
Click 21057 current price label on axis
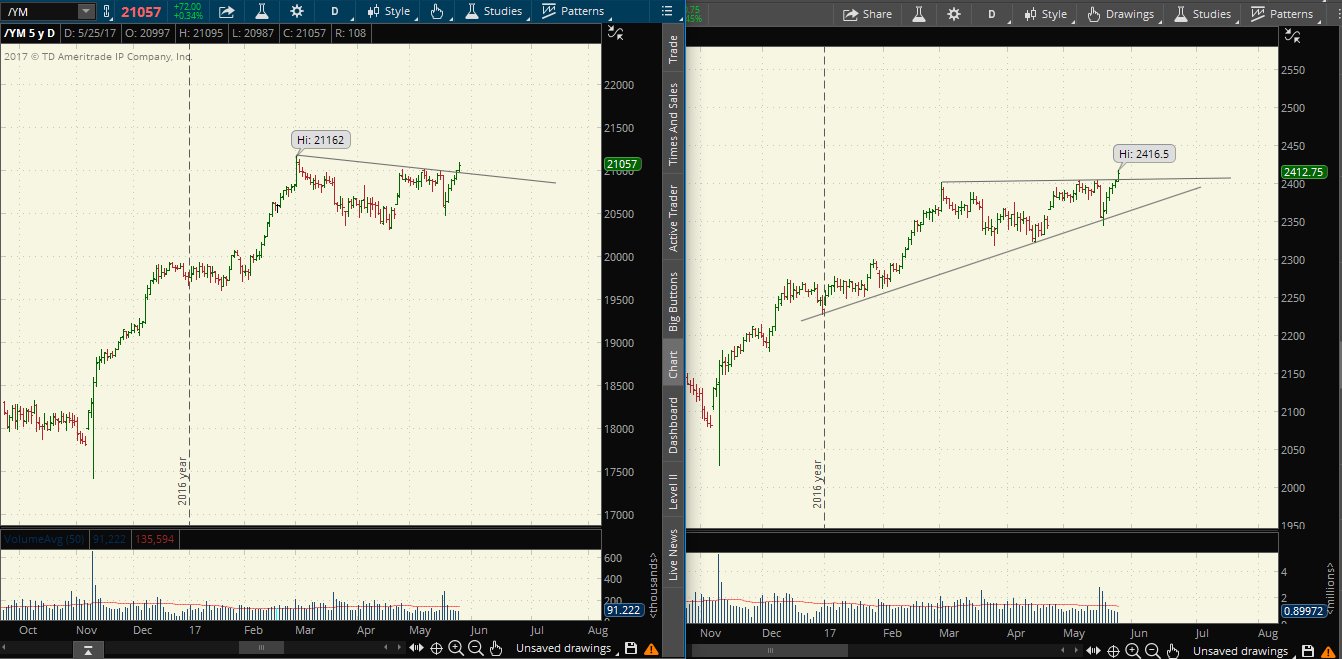pos(622,164)
